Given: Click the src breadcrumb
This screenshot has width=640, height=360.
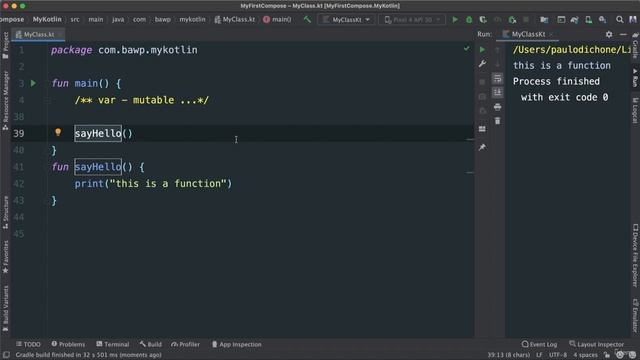Looking at the screenshot, I should (x=75, y=19).
